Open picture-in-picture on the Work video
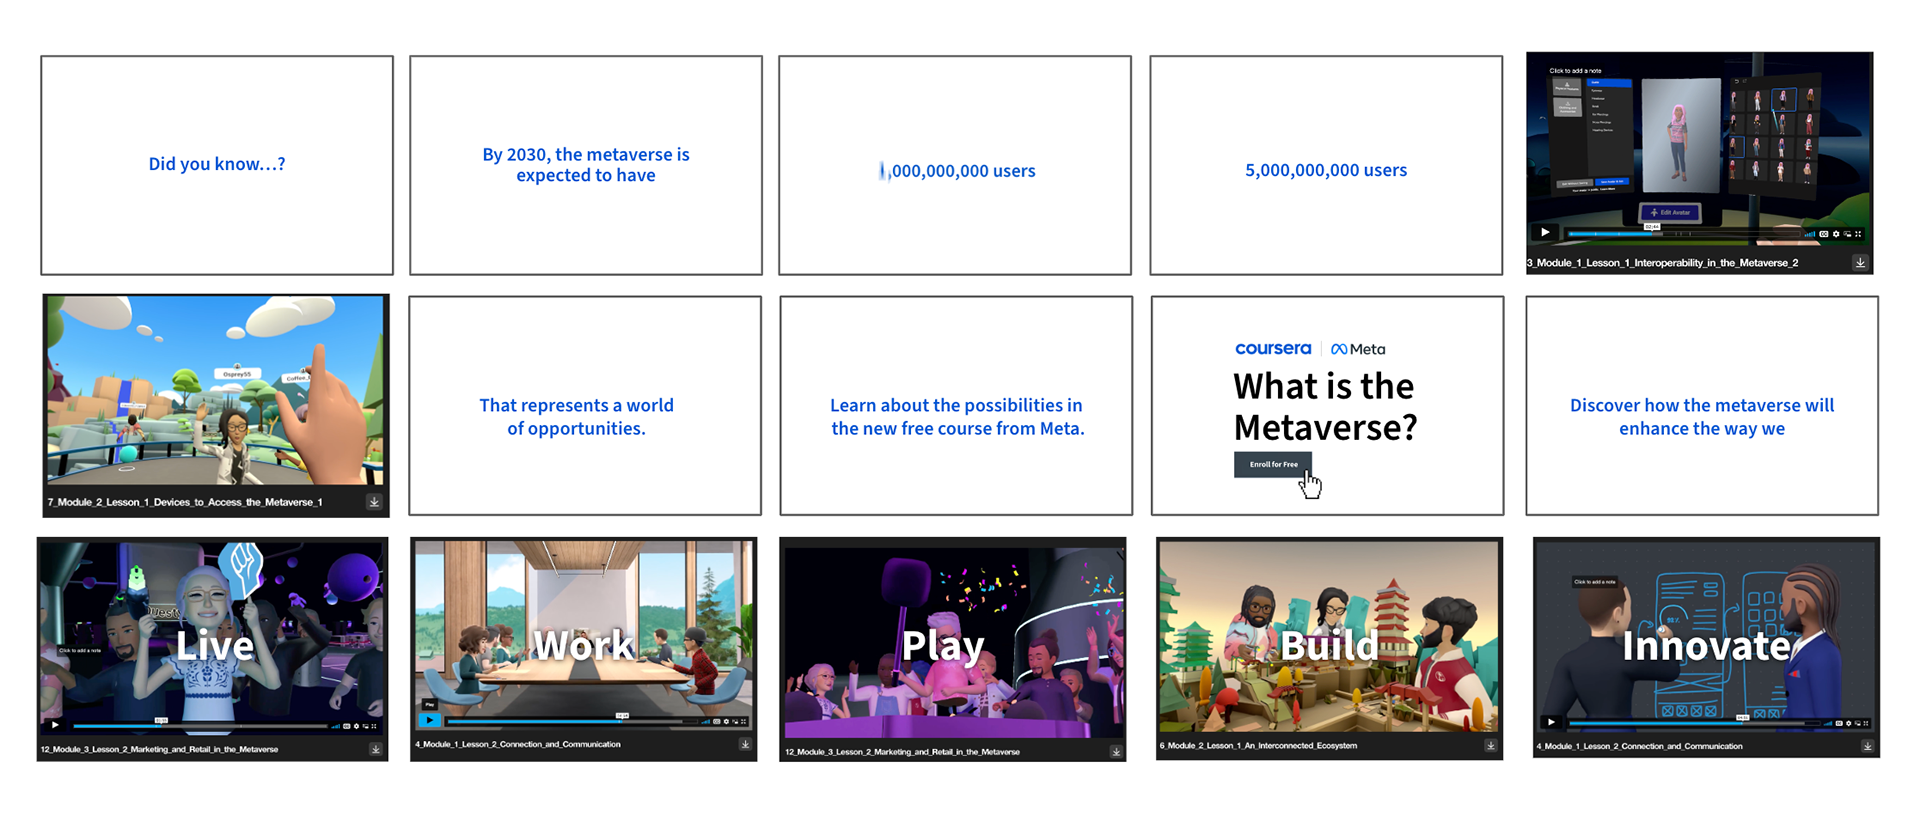Screen dimensions: 1920x816 click(x=735, y=721)
